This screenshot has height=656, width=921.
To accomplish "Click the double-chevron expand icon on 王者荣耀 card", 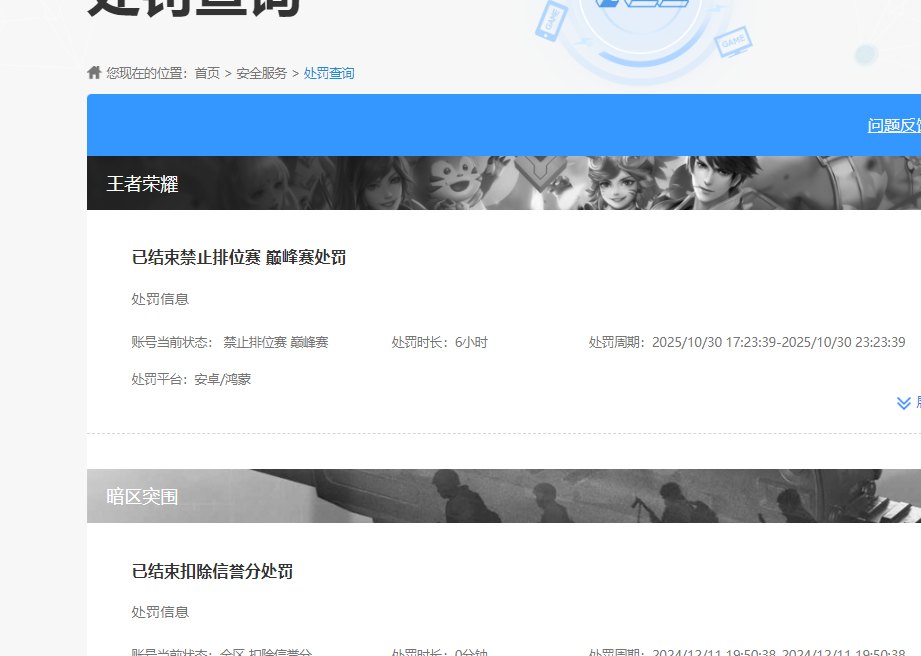I will pos(905,402).
